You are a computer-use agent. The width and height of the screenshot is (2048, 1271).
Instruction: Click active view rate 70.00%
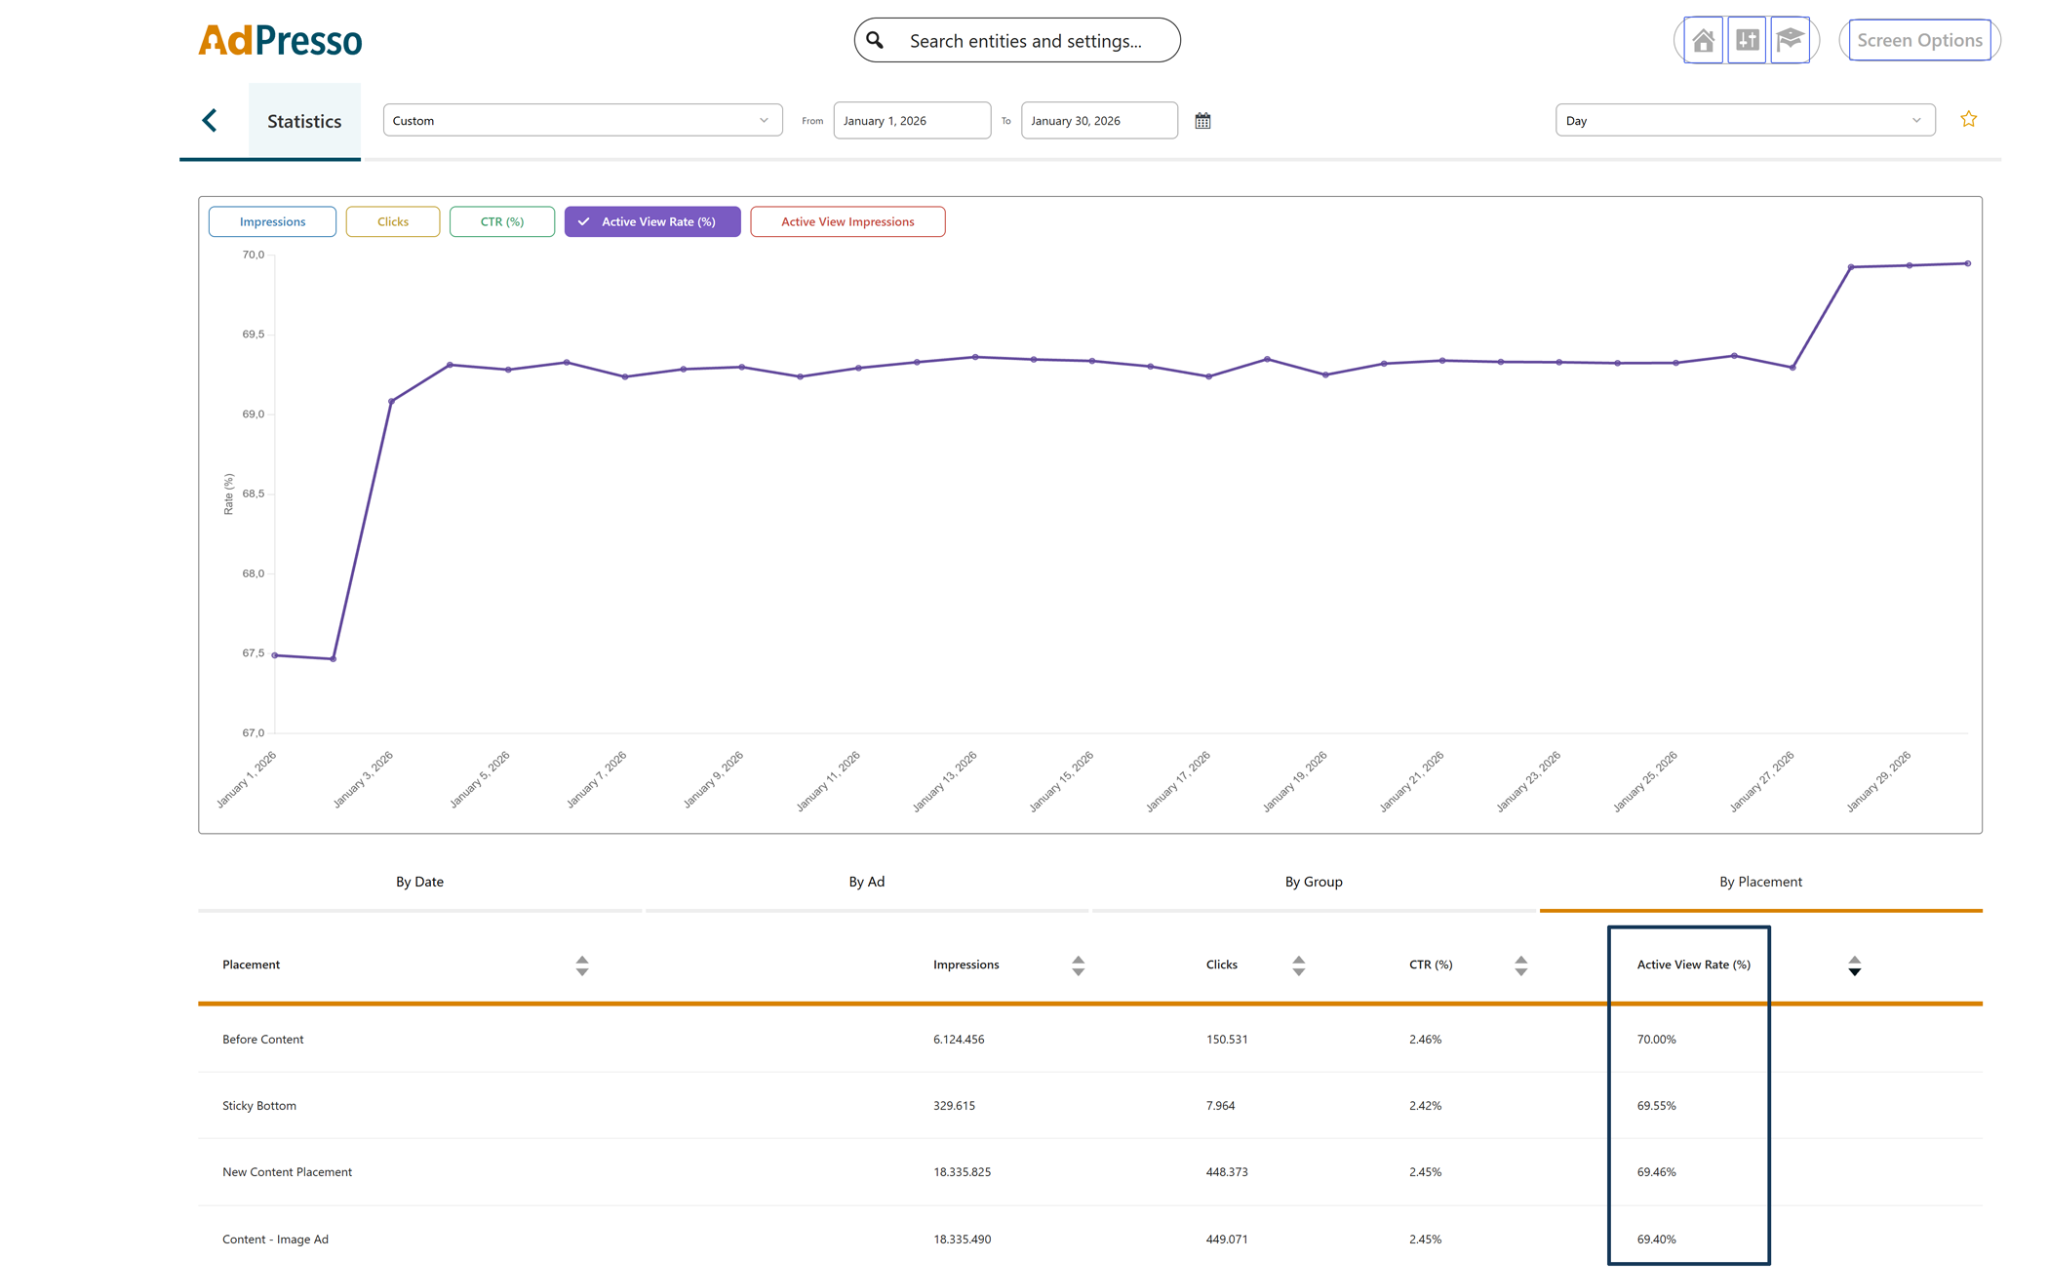point(1656,1039)
